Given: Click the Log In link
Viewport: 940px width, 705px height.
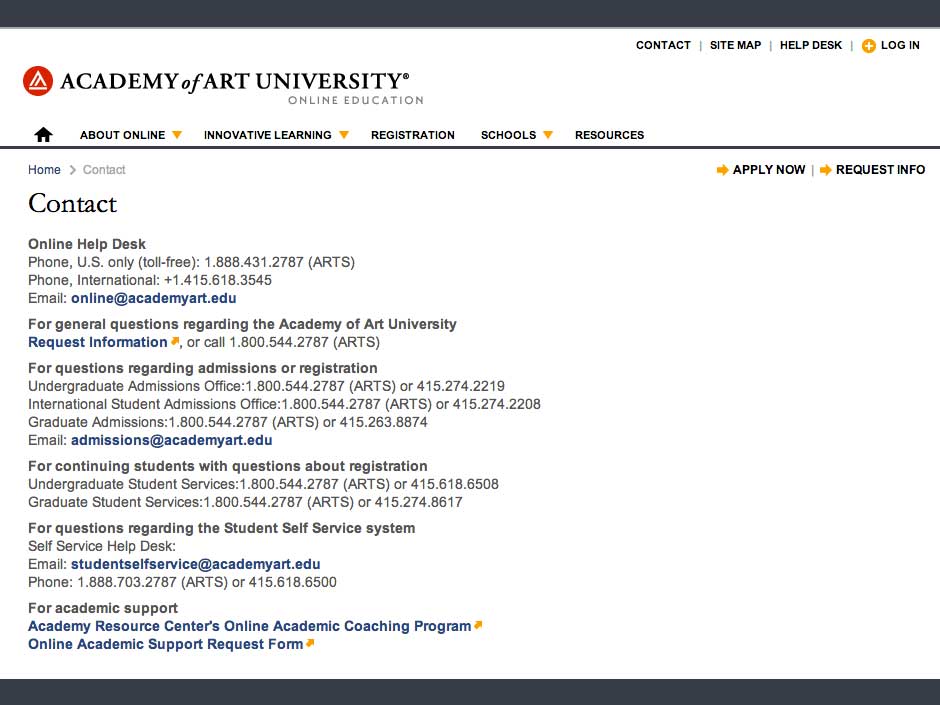Looking at the screenshot, I should coord(900,46).
